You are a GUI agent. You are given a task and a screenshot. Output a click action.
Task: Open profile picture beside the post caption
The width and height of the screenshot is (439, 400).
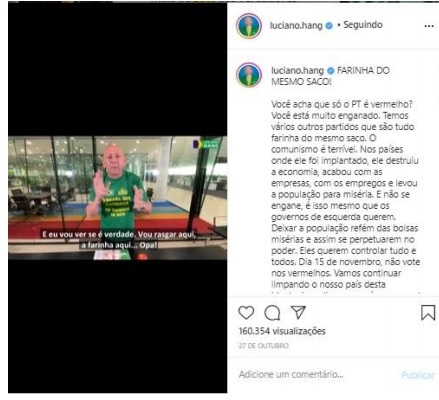click(249, 75)
